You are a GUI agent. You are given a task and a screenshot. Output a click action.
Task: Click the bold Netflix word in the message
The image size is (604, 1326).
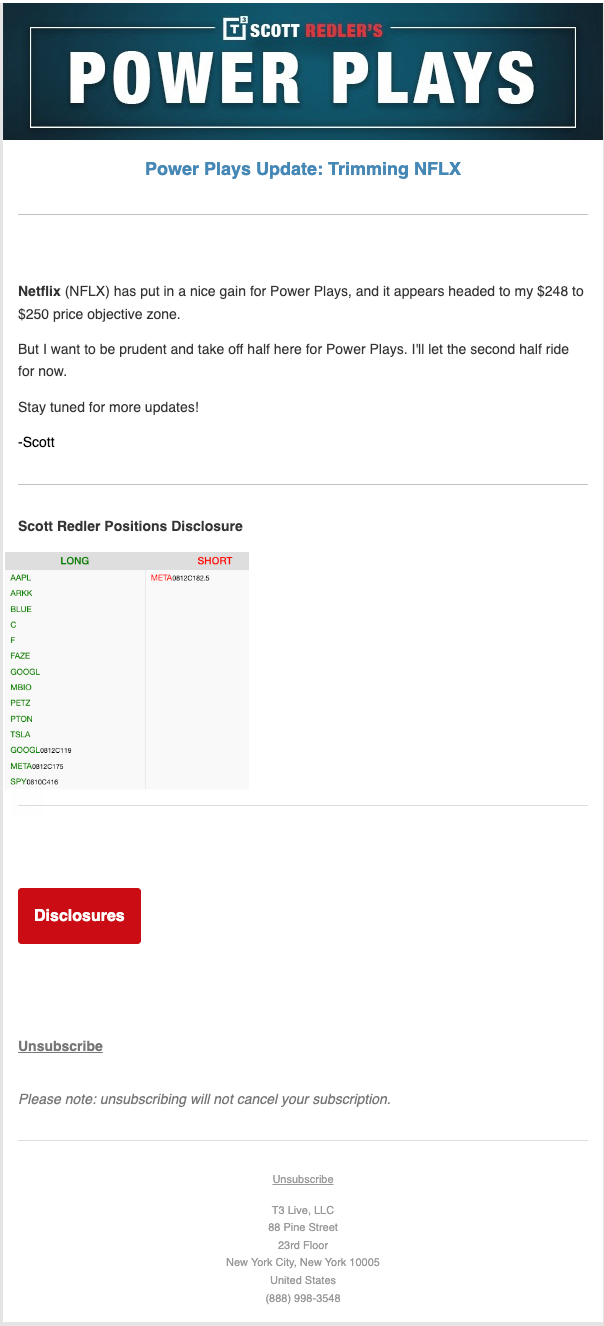tap(40, 291)
